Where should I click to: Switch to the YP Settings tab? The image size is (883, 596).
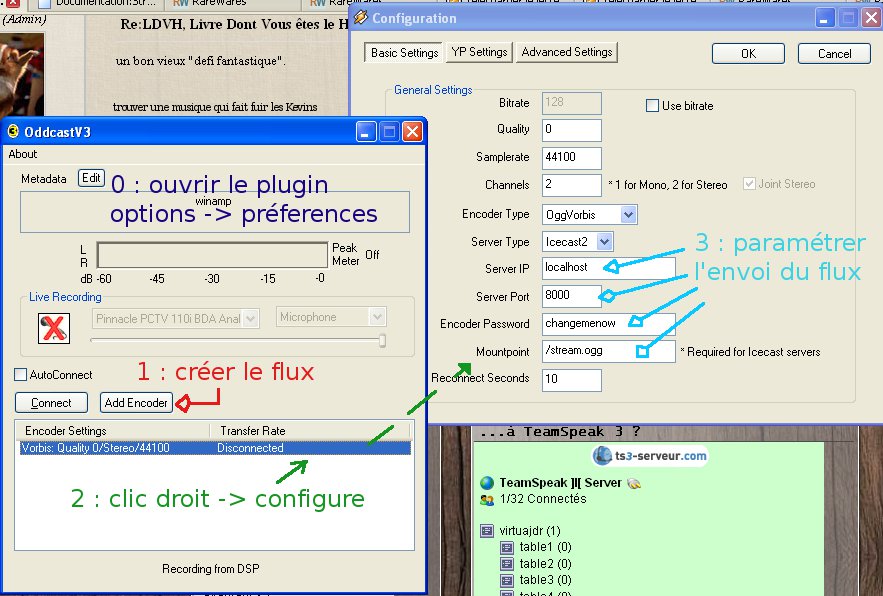coord(479,52)
